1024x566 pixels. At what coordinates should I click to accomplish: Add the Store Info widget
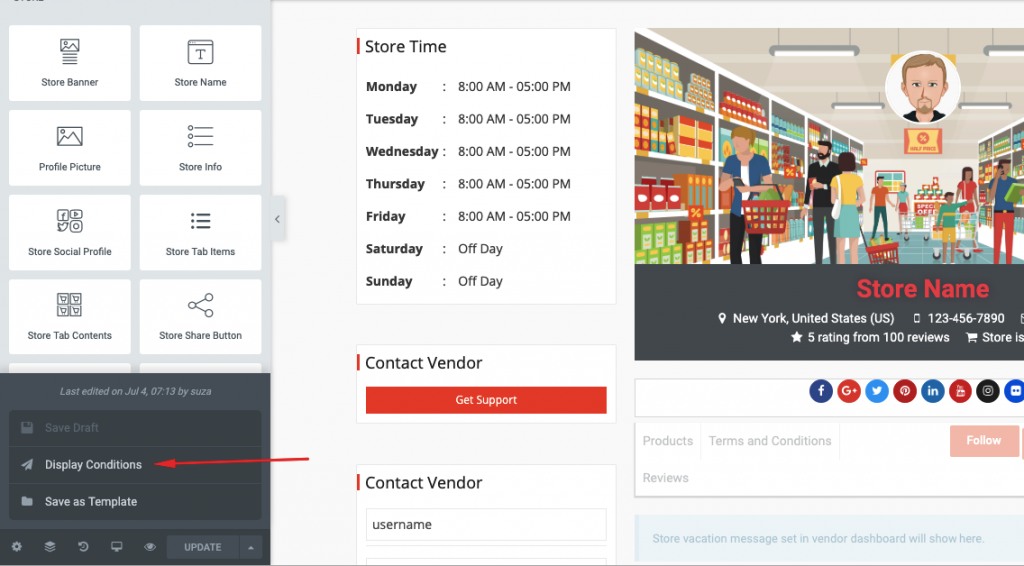[x=200, y=148]
